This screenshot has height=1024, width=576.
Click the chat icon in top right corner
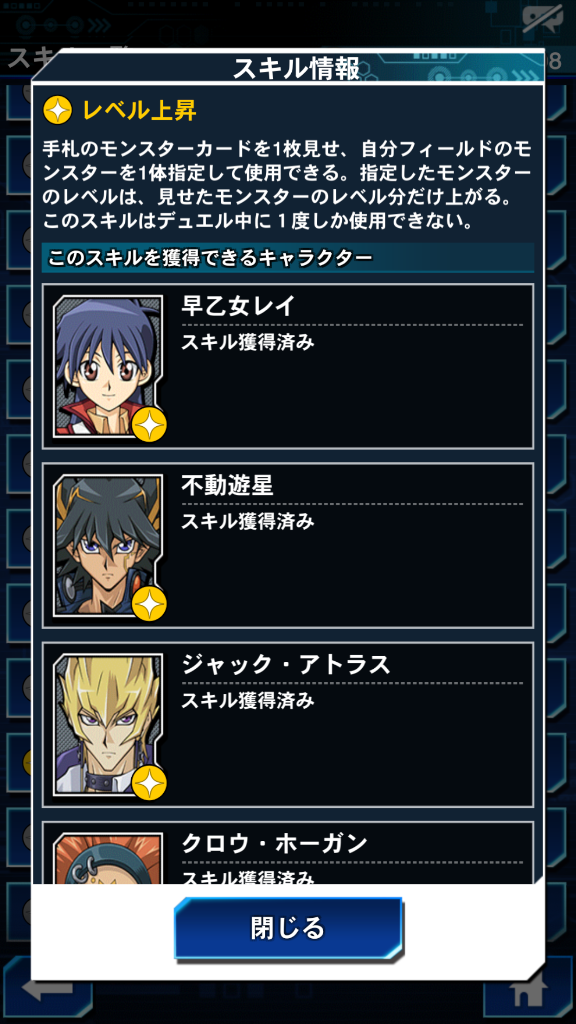542,20
